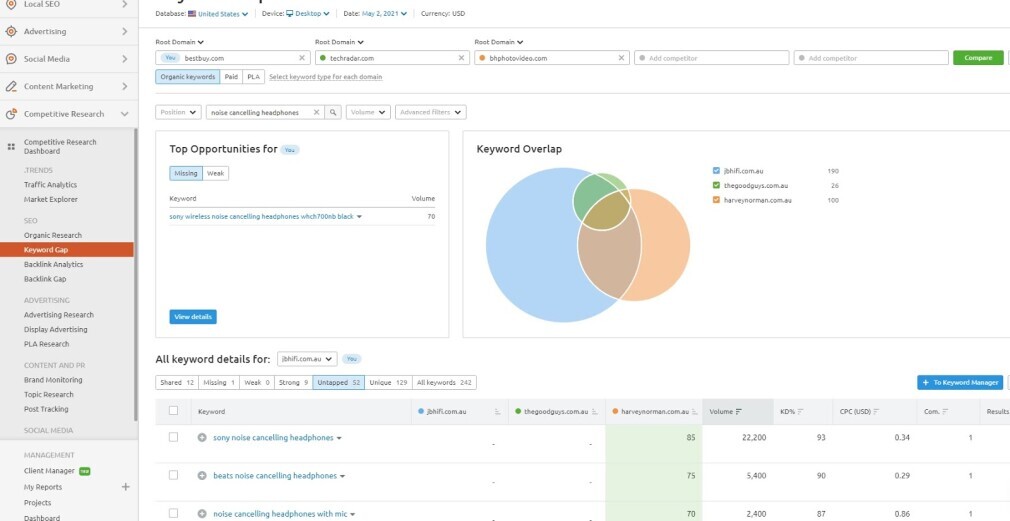Click the To Keyword Manager button

(x=960, y=383)
